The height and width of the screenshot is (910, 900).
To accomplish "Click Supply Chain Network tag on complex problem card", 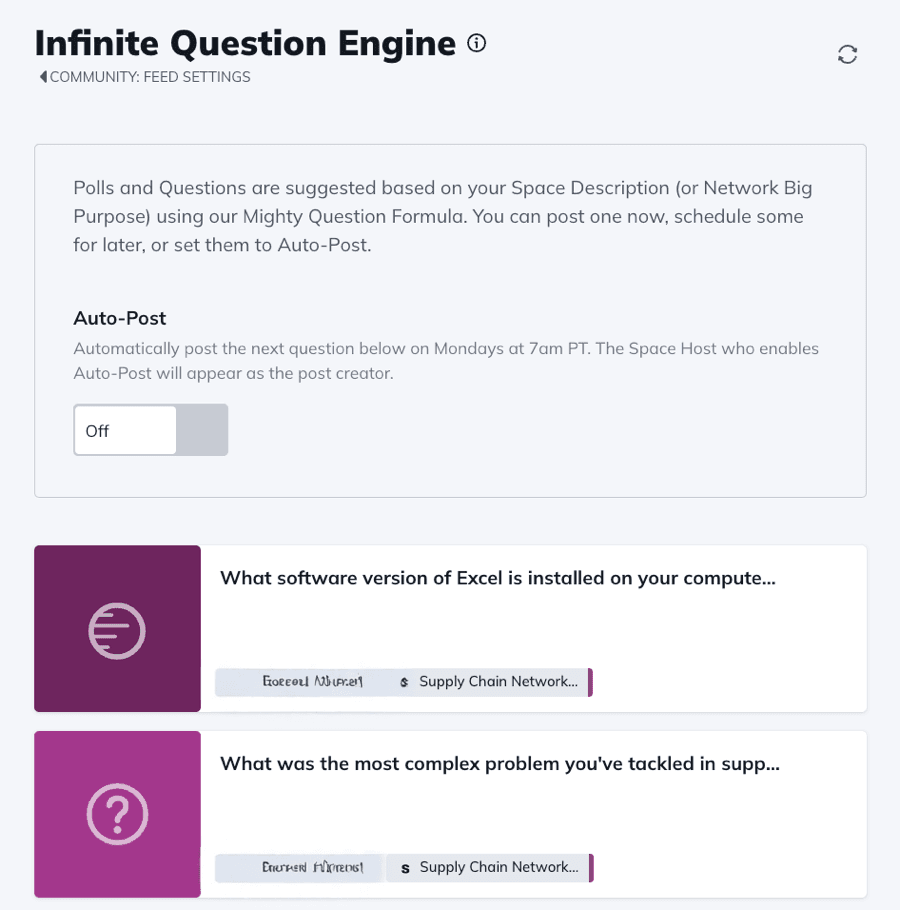I will 498,868.
